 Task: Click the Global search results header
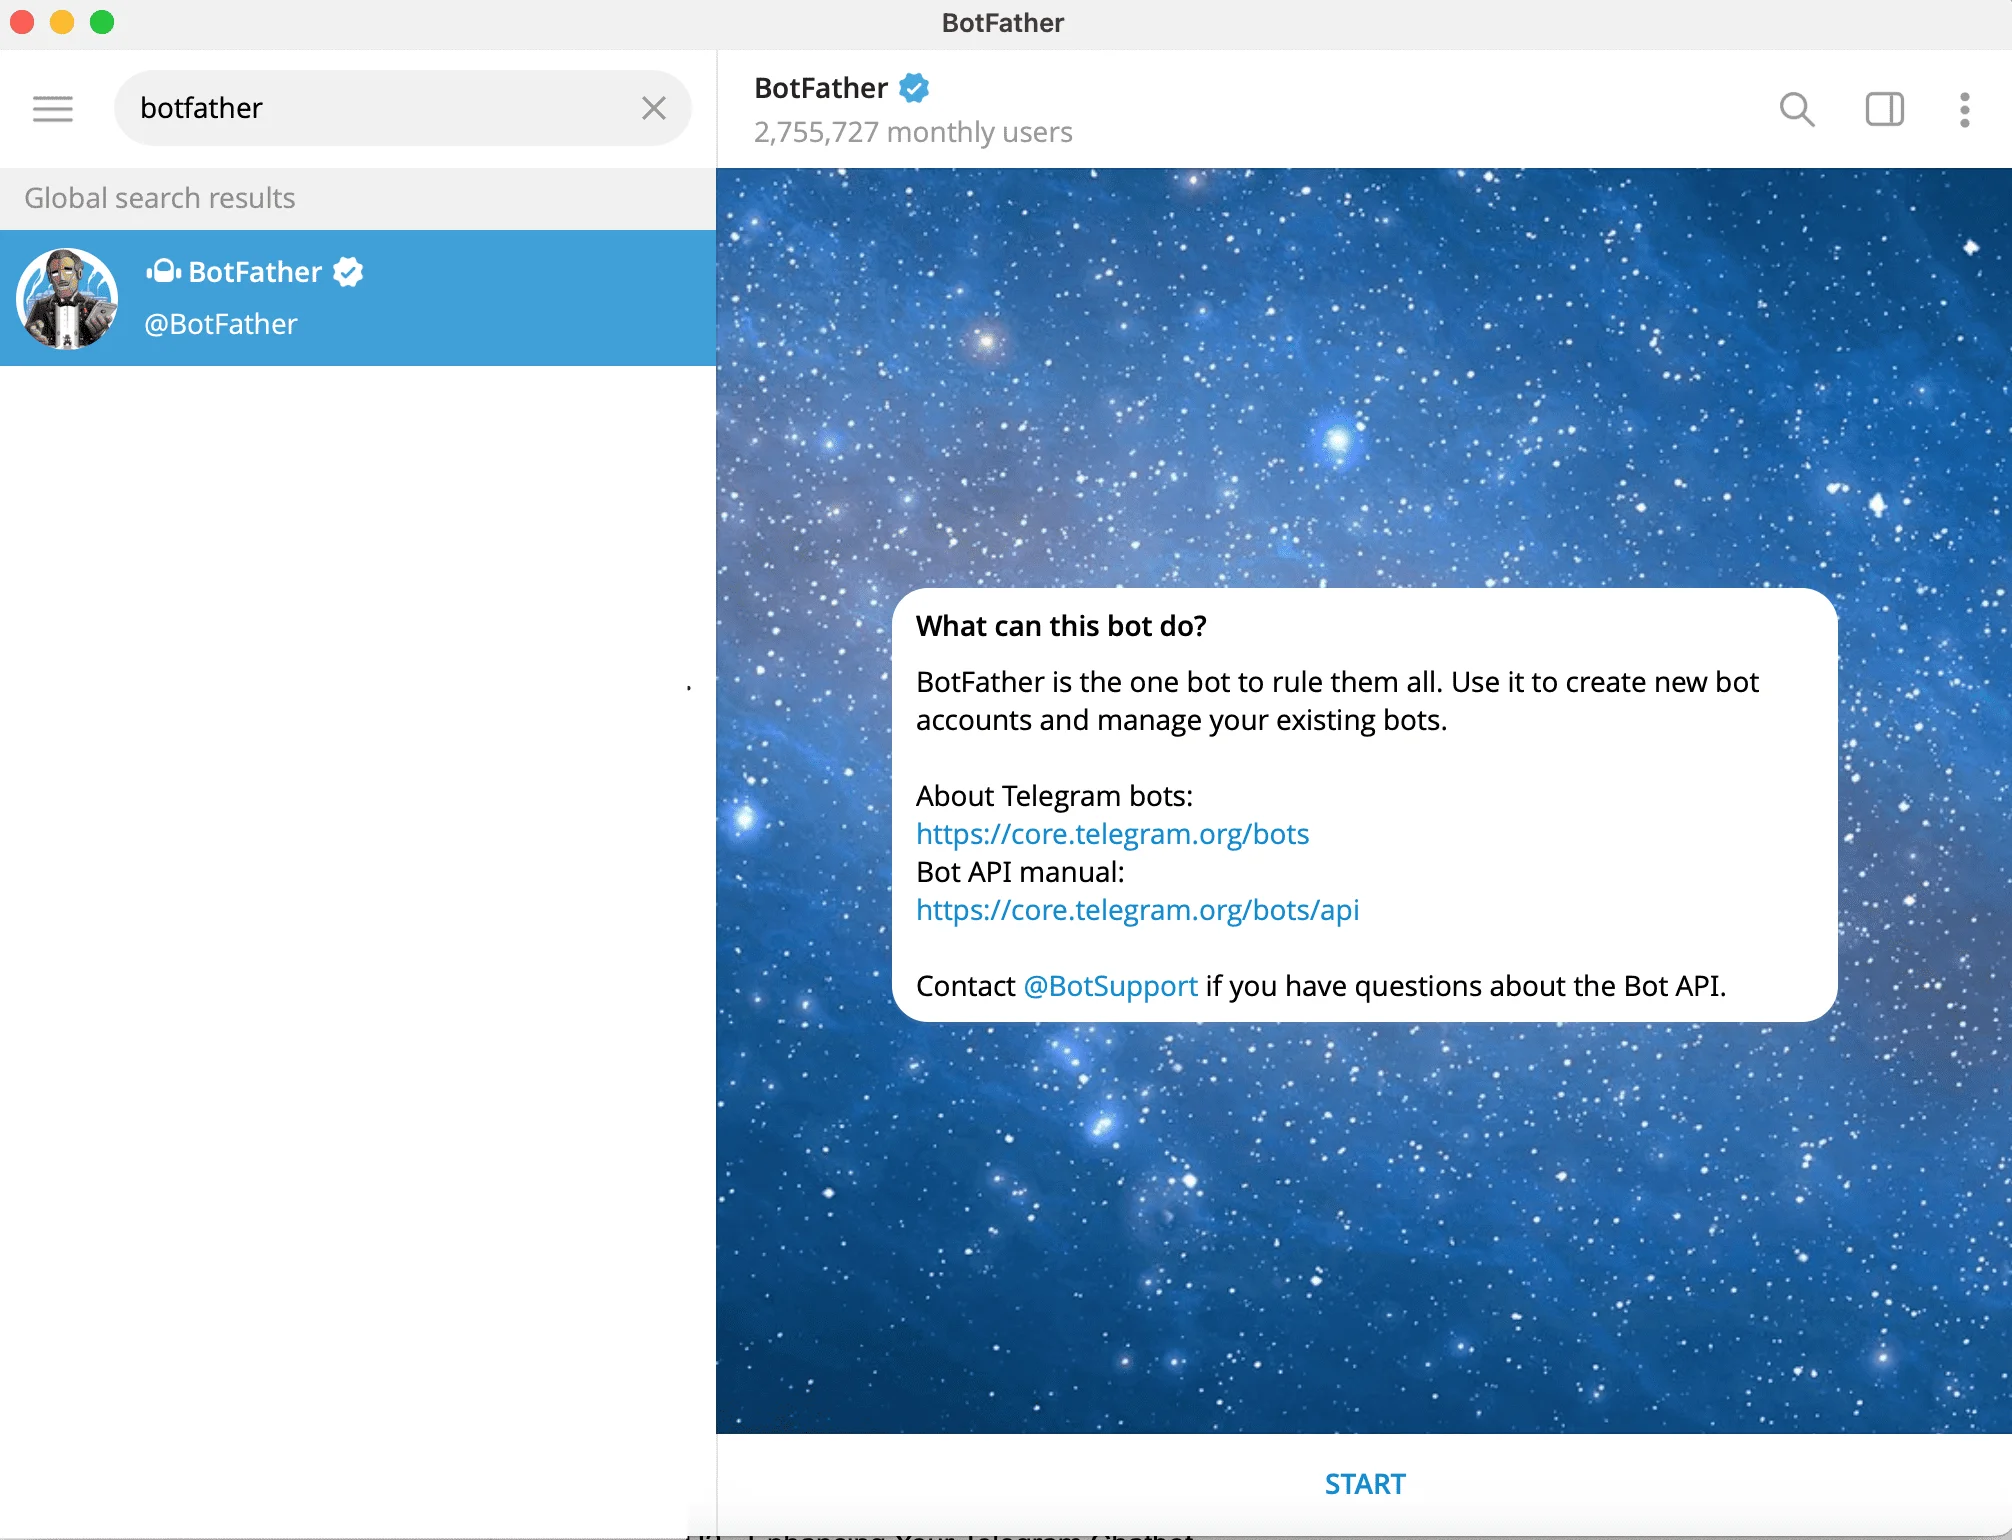[x=160, y=198]
